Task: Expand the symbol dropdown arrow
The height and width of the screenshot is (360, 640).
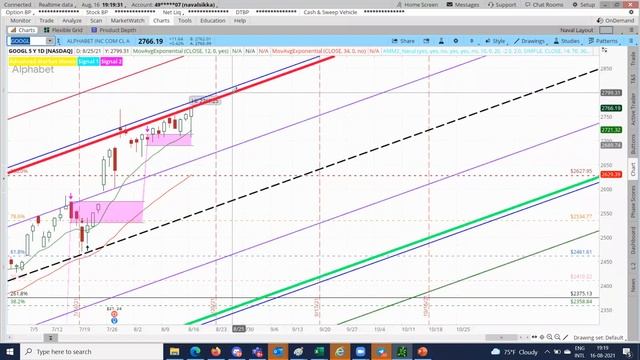Action: tap(50, 41)
